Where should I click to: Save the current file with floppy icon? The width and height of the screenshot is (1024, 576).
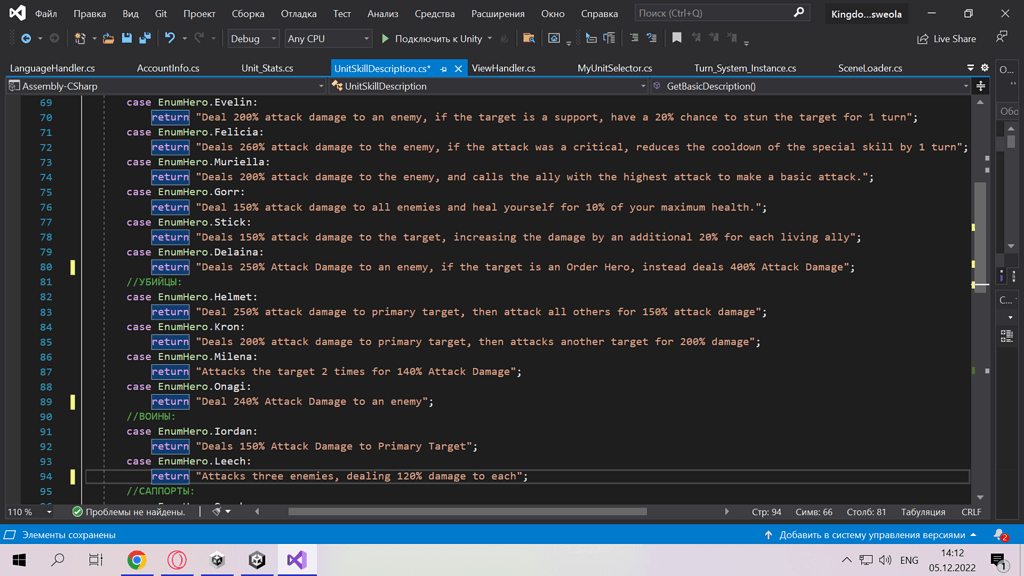127,39
